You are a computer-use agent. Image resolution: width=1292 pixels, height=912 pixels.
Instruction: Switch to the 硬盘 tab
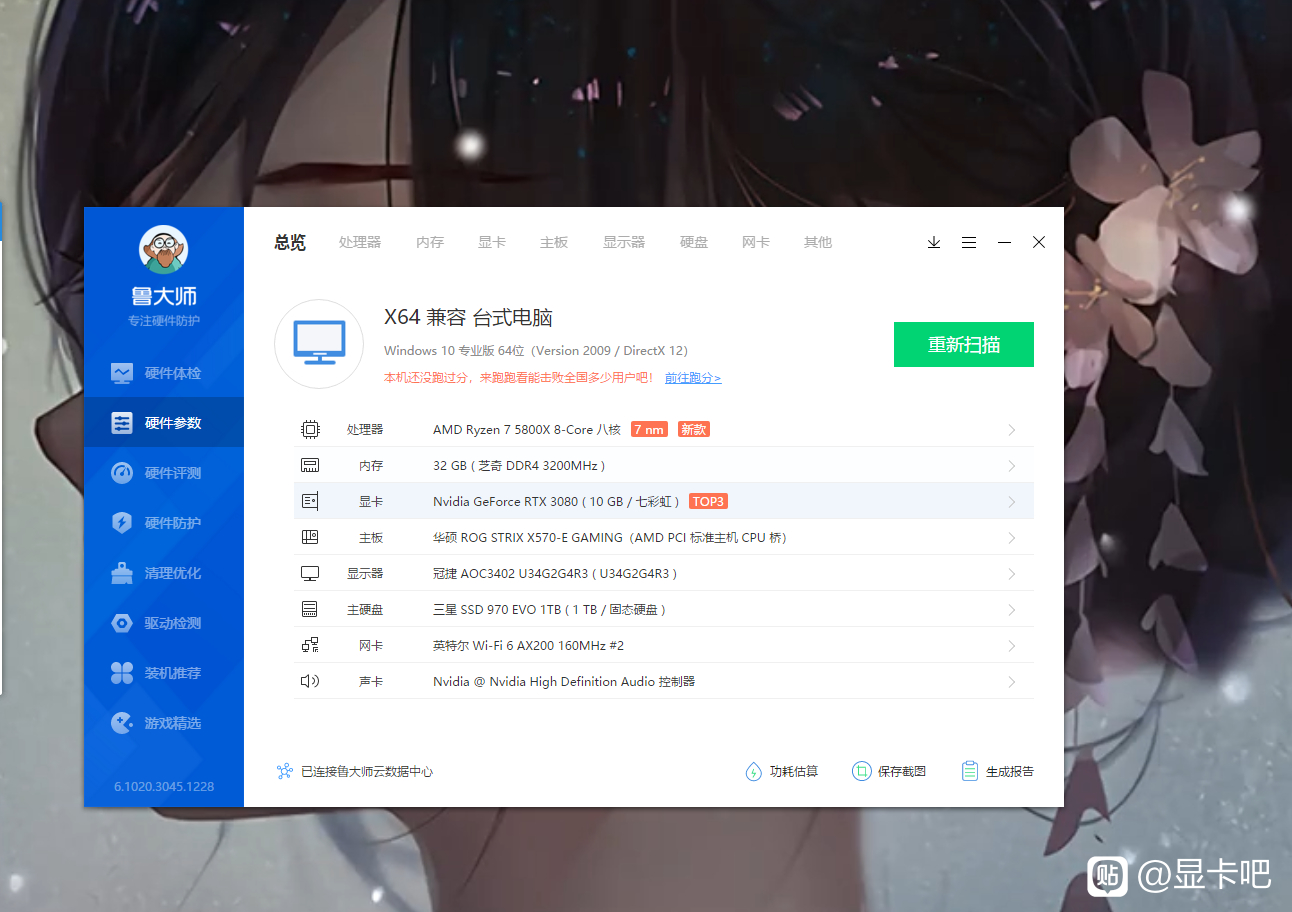694,242
